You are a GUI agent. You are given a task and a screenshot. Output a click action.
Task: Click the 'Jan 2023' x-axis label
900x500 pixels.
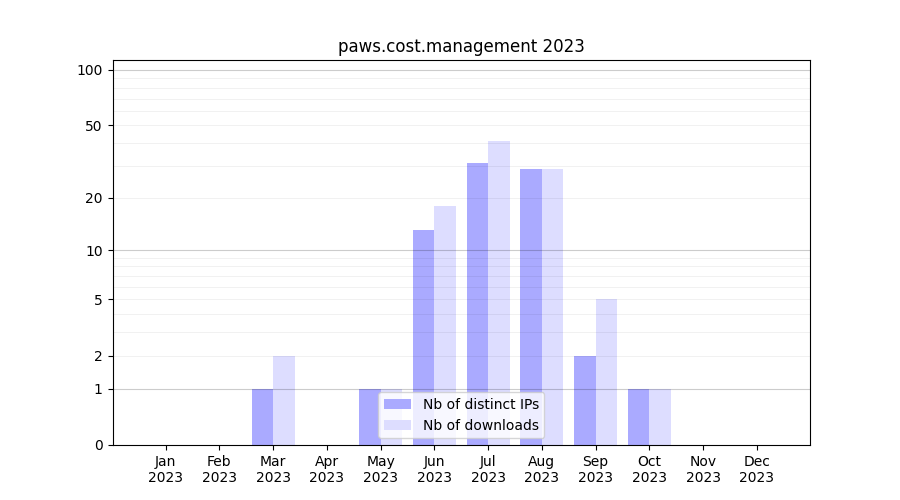click(x=166, y=469)
